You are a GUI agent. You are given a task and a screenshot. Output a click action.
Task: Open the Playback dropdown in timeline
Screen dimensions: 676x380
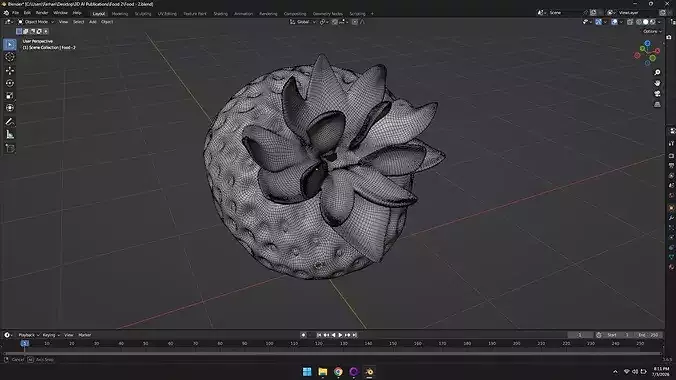(x=28, y=335)
